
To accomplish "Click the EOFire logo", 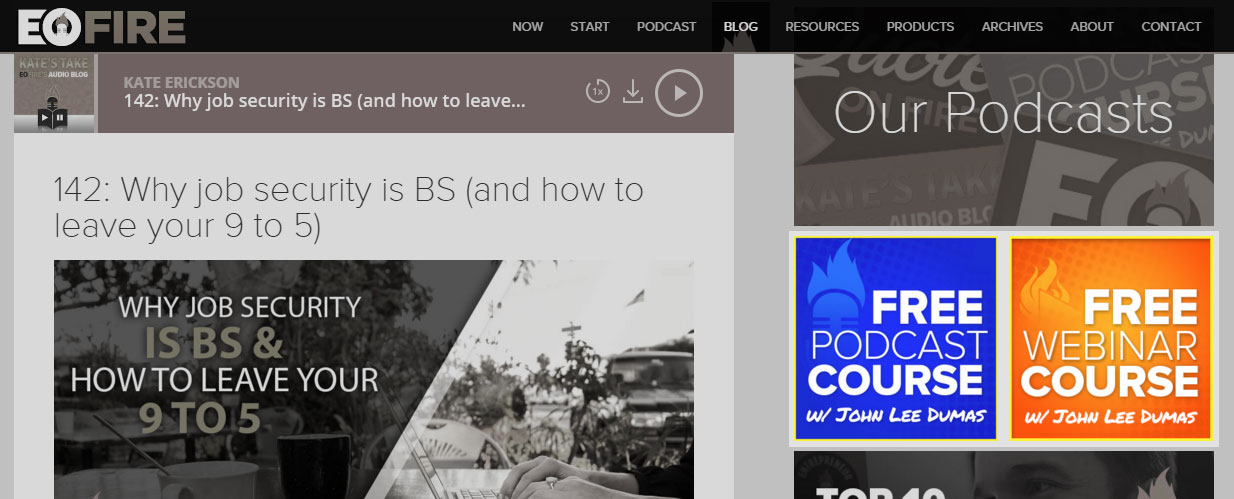I will tap(101, 27).
